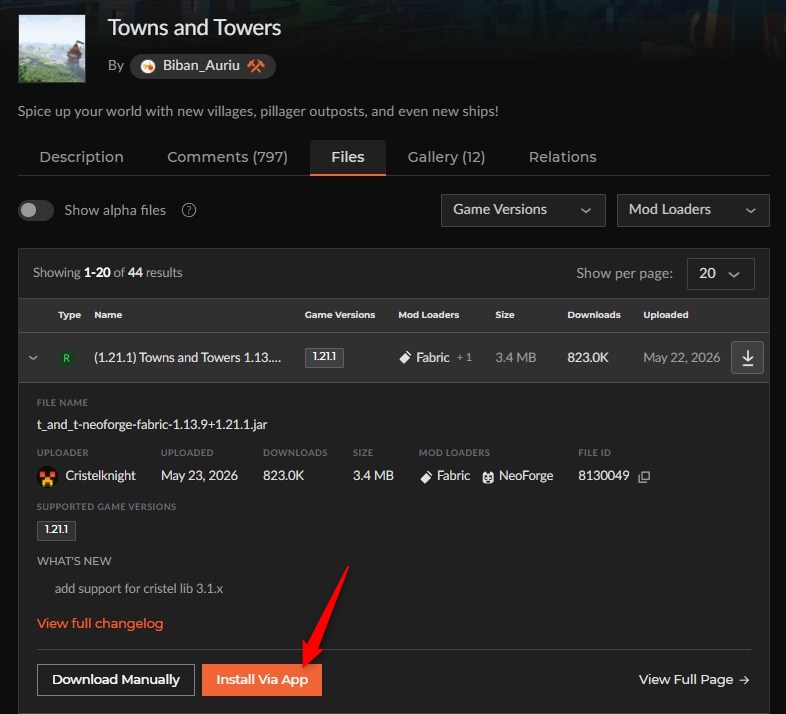Click changelog text add support for cristel lib 3.1.x
Image resolution: width=786 pixels, height=714 pixels.
coord(139,589)
